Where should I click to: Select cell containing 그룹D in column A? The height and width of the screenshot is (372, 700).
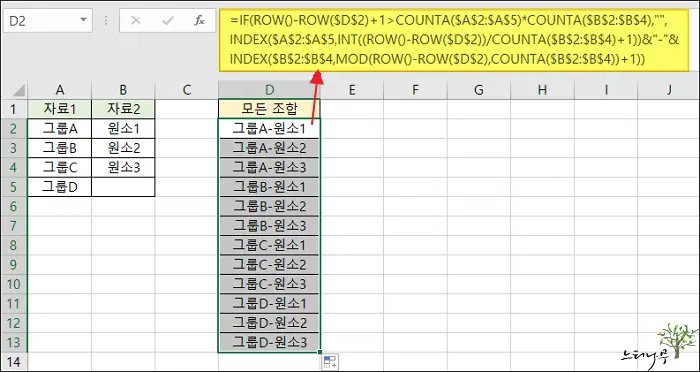[x=60, y=187]
